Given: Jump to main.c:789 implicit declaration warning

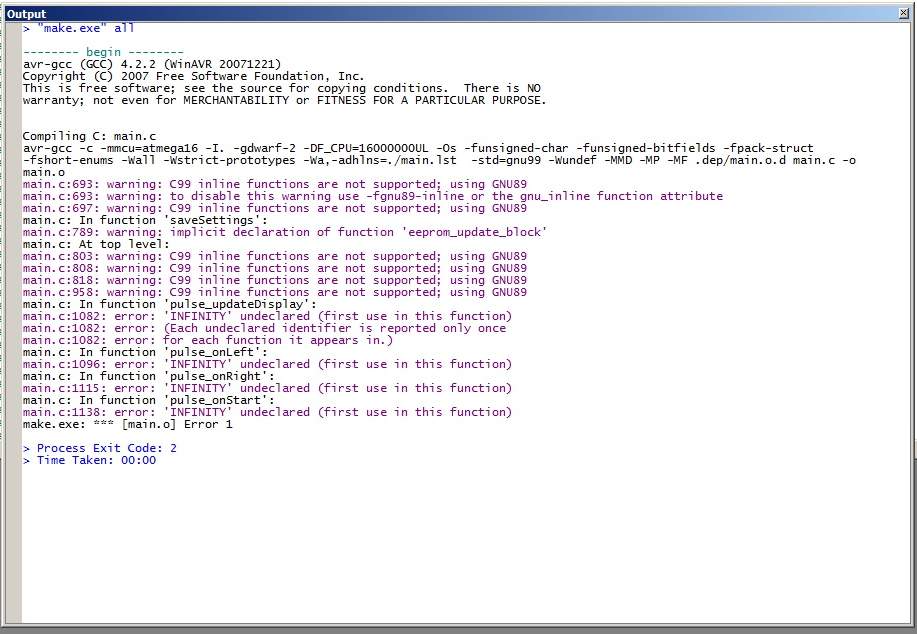Looking at the screenshot, I should pyautogui.click(x=285, y=232).
